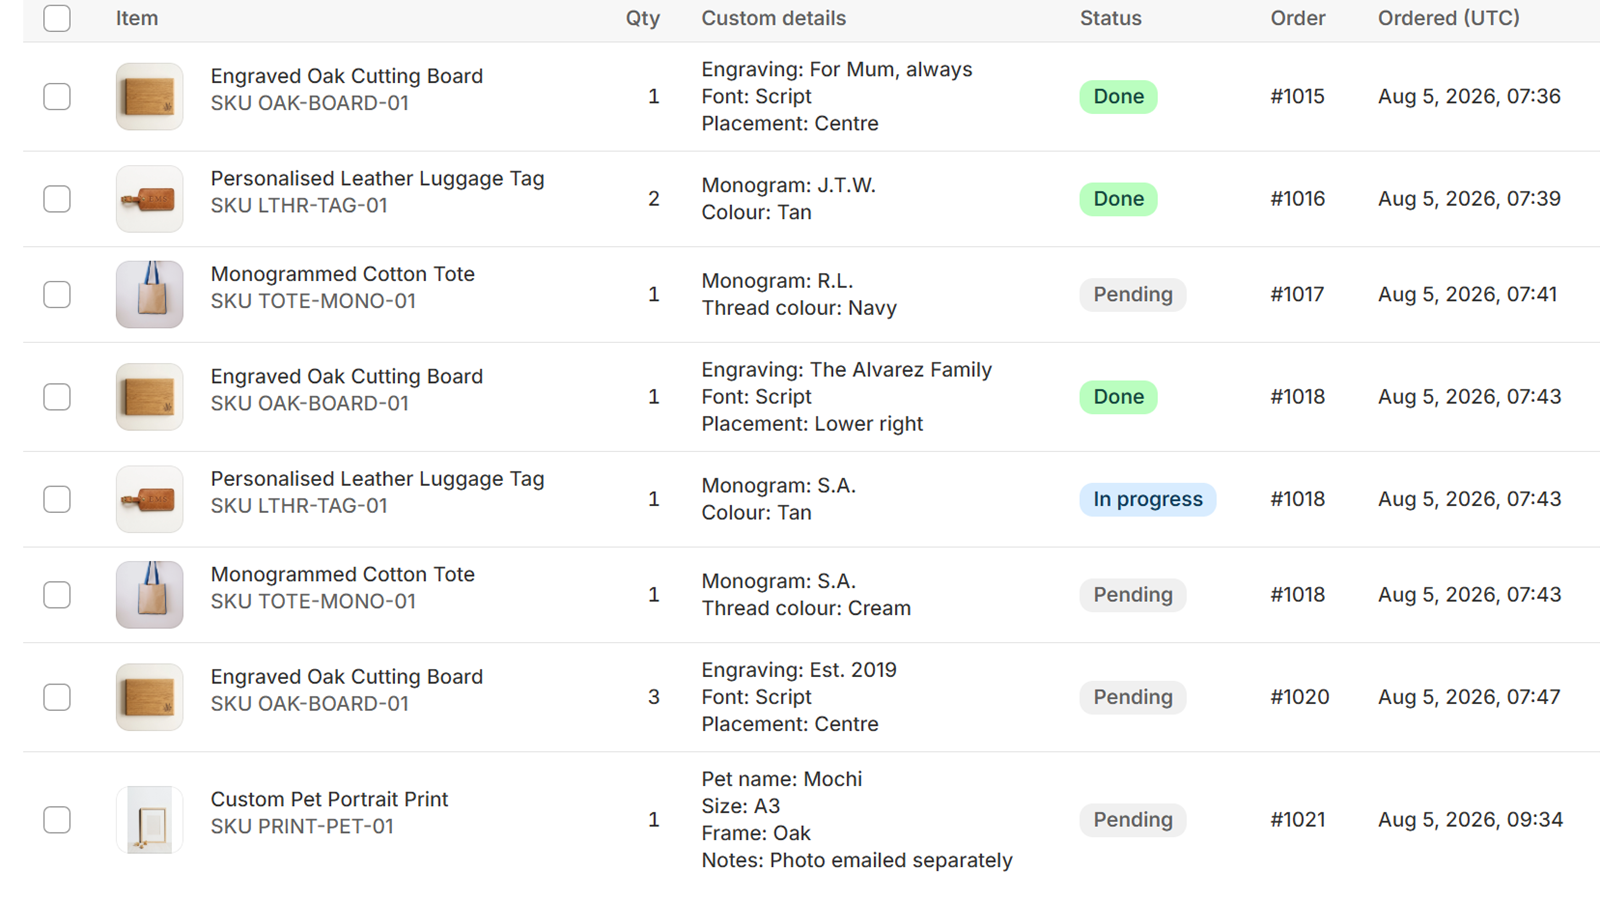Tick the checkbox for Custom Pet Portrait Print
The image size is (1600, 900).
click(57, 820)
